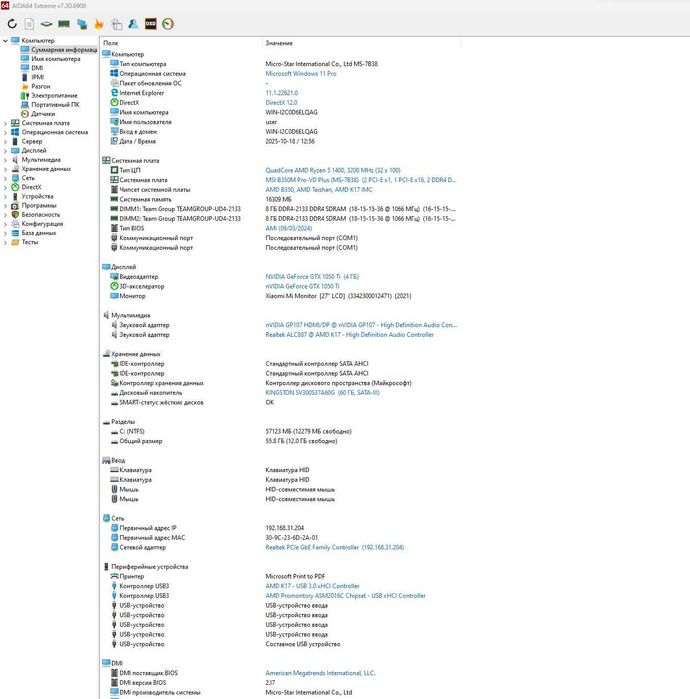The height and width of the screenshot is (699, 690).
Task: Select Суммарная информация in tree
Action: pyautogui.click(x=64, y=50)
